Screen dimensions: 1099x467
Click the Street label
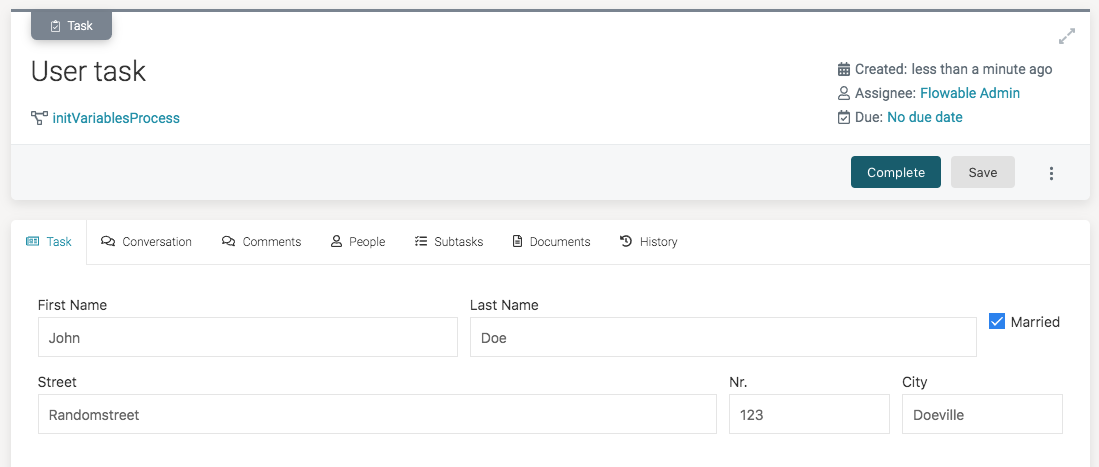pos(57,382)
